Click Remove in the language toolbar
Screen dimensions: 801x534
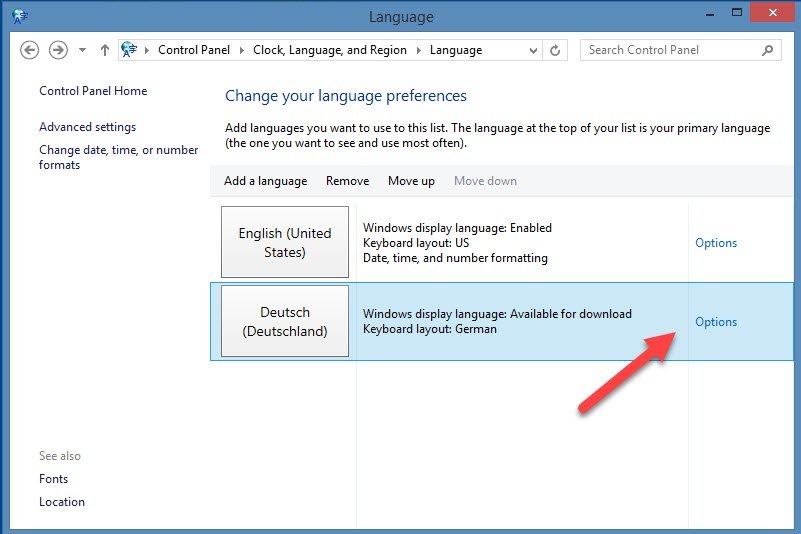coord(347,181)
